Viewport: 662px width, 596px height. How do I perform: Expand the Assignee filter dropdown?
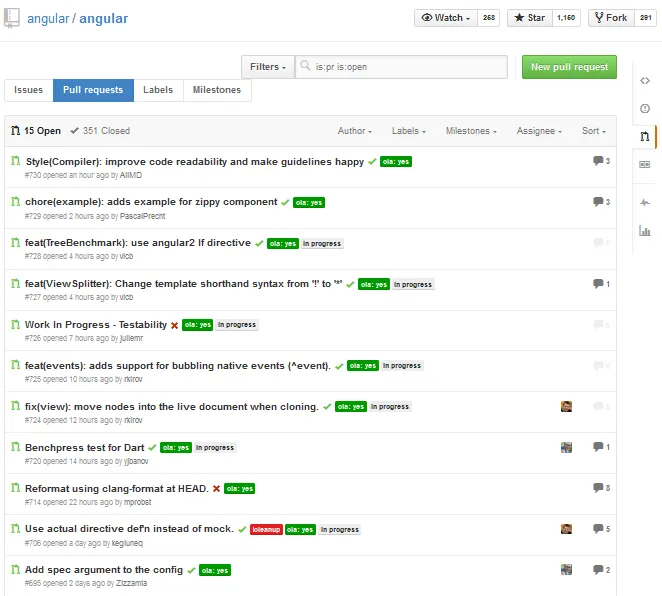(x=539, y=131)
